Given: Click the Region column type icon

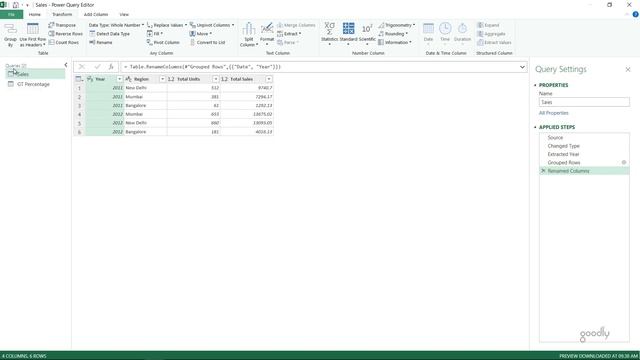Looking at the screenshot, I should click(x=129, y=79).
